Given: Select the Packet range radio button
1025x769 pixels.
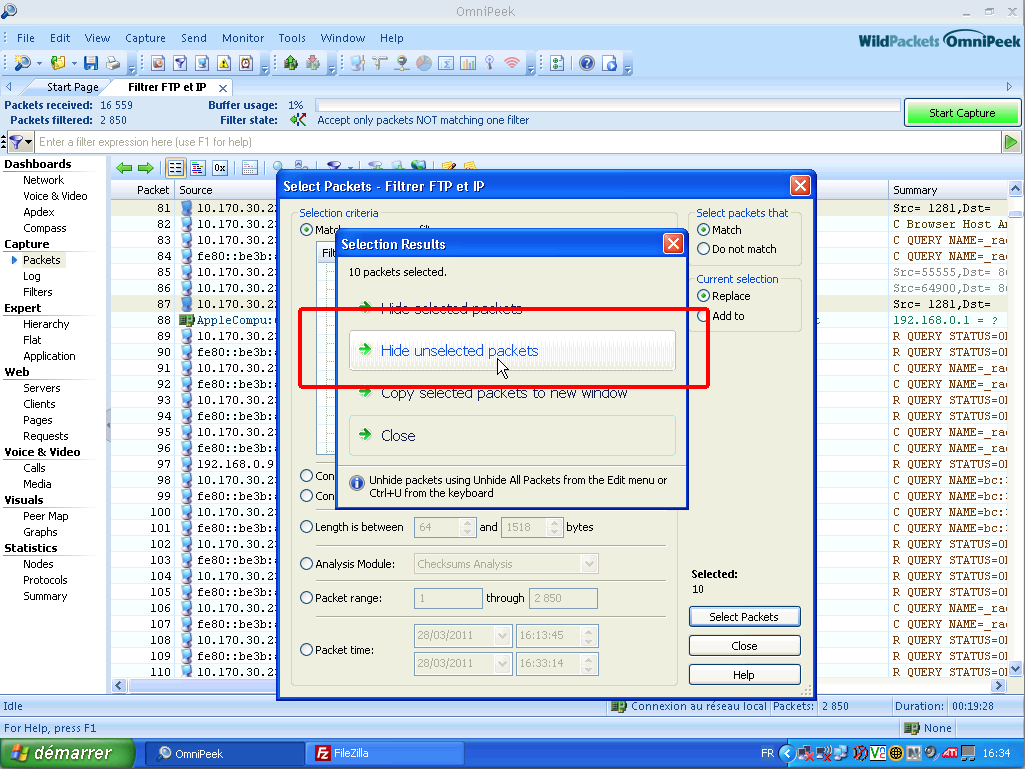Looking at the screenshot, I should coord(306,597).
